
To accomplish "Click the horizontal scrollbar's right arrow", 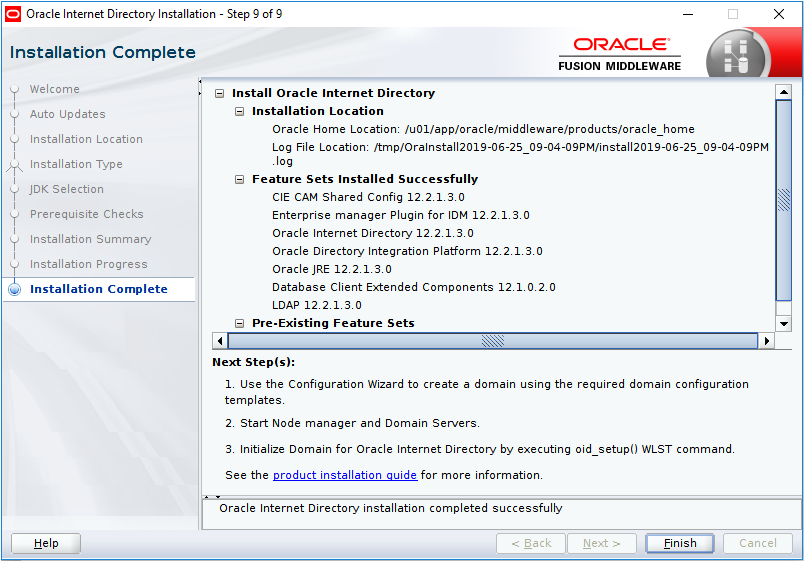I will coord(767,341).
